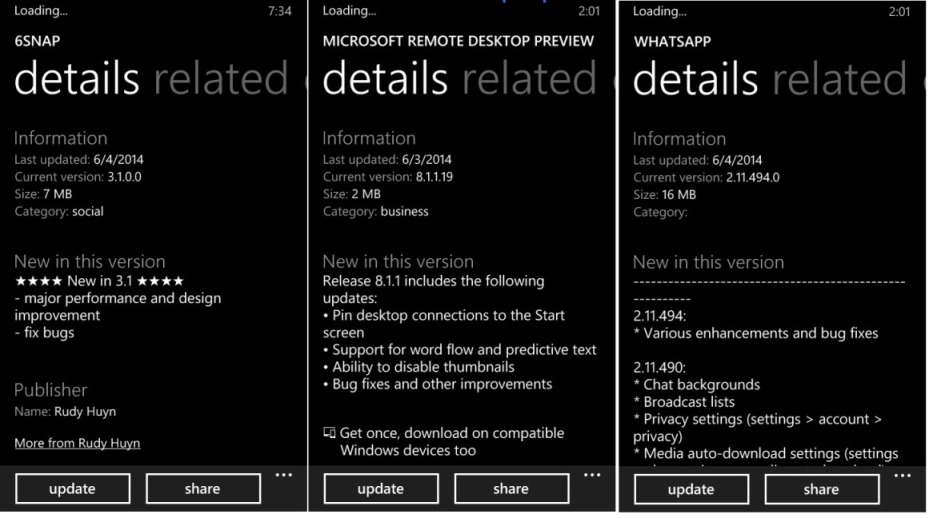Tap update button for WhatsApp
Image resolution: width=933 pixels, height=518 pixels.
(x=691, y=489)
